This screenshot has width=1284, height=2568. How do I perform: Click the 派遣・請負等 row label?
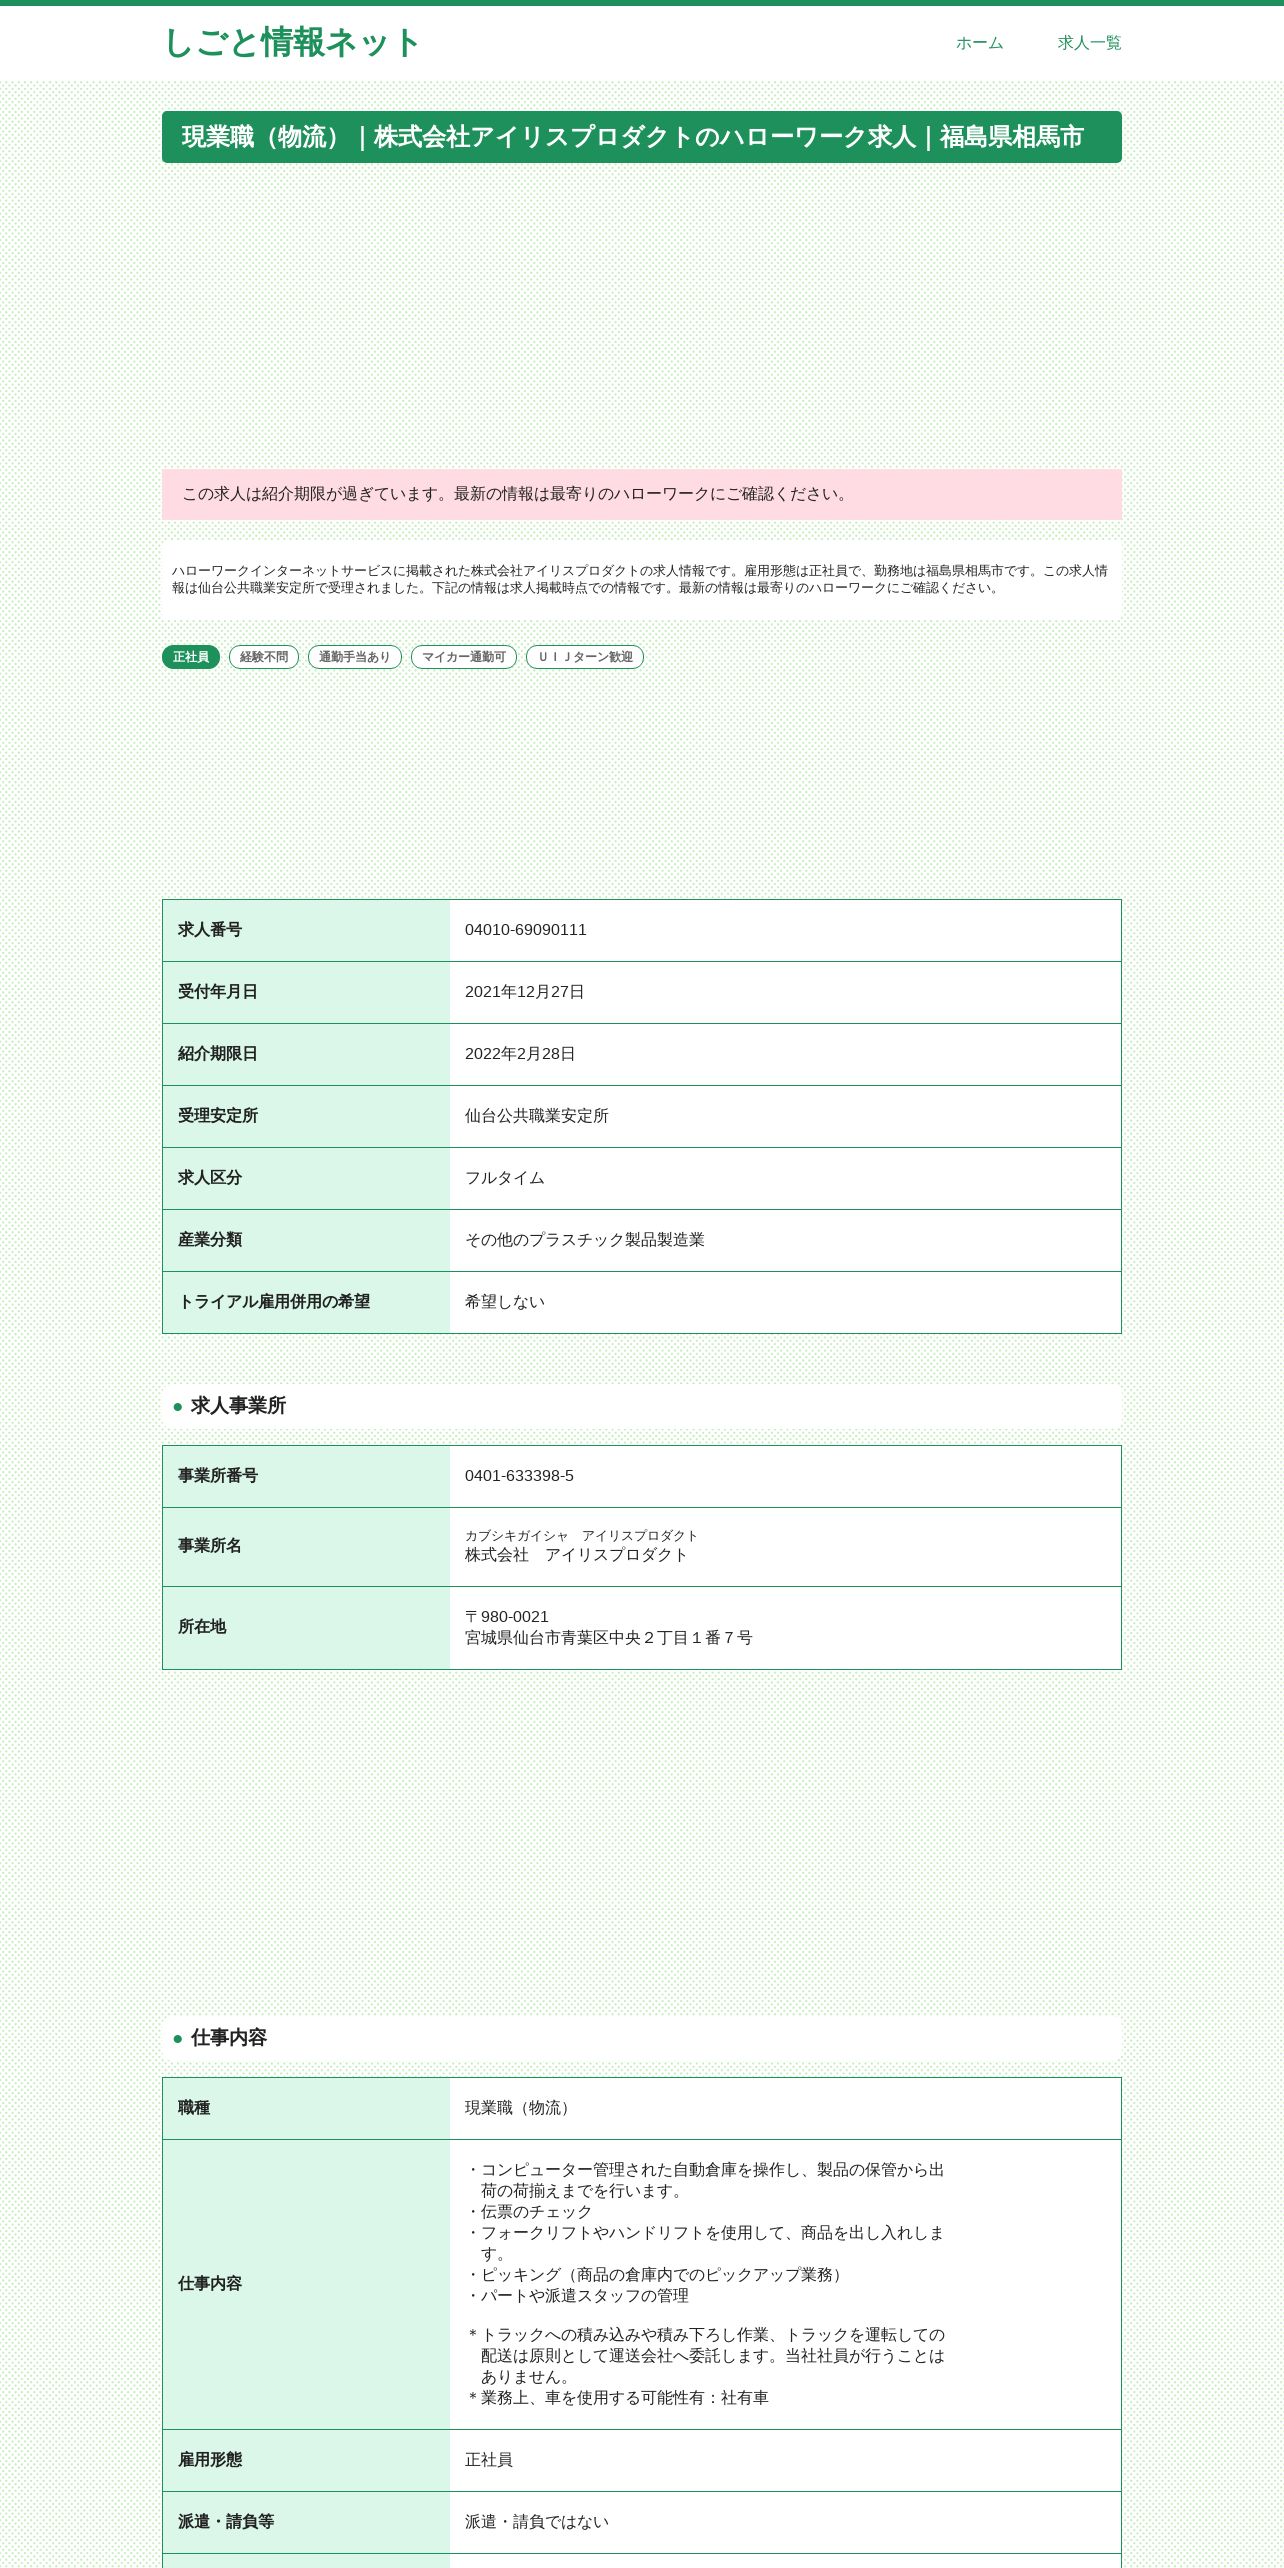click(x=226, y=2522)
